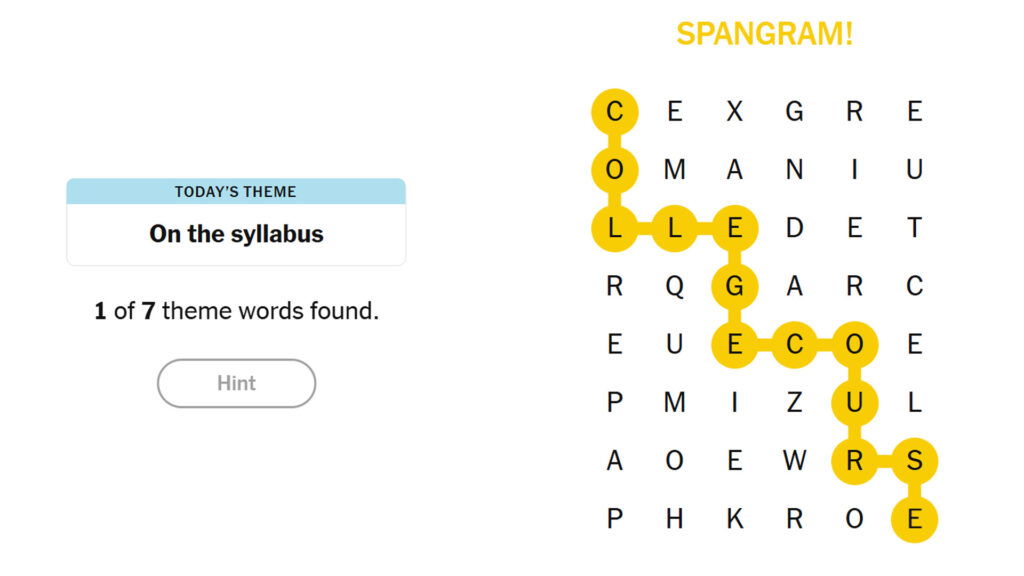Screen dimensions: 1024x576
Task: Tap the letter N tile
Action: 794,170
